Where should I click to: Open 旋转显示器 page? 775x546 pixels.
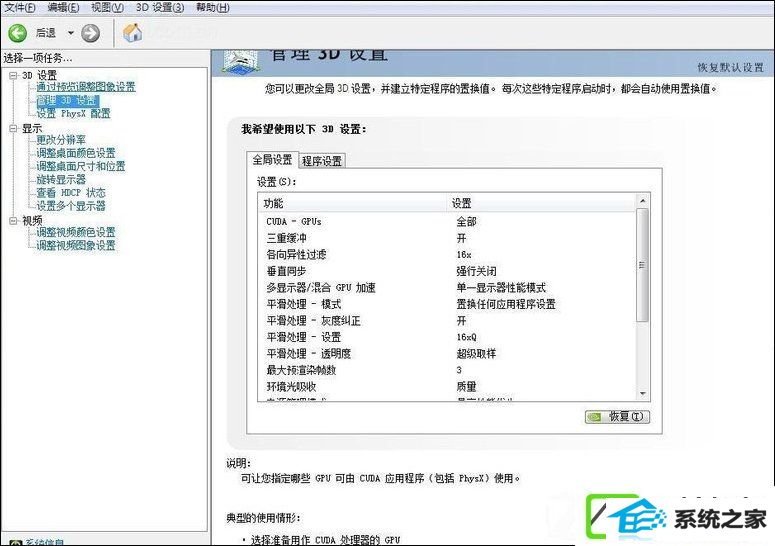pyautogui.click(x=61, y=179)
